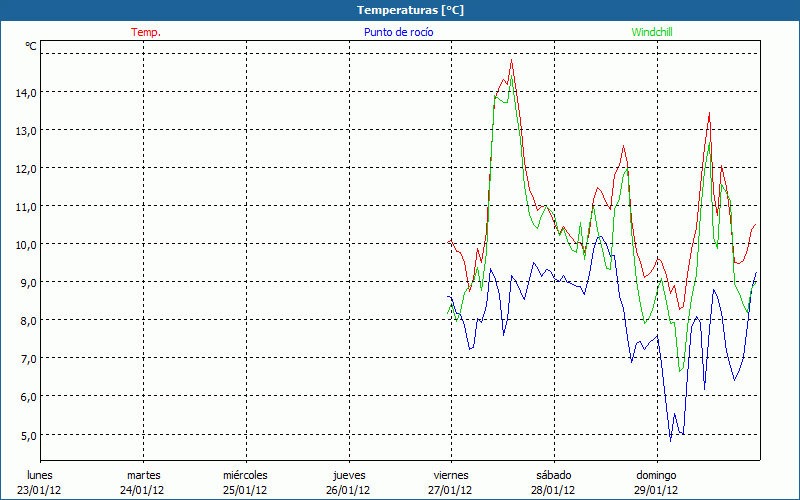Select the sábado 28/01/12 date label
Screen dimensions: 800x500
coord(553,482)
